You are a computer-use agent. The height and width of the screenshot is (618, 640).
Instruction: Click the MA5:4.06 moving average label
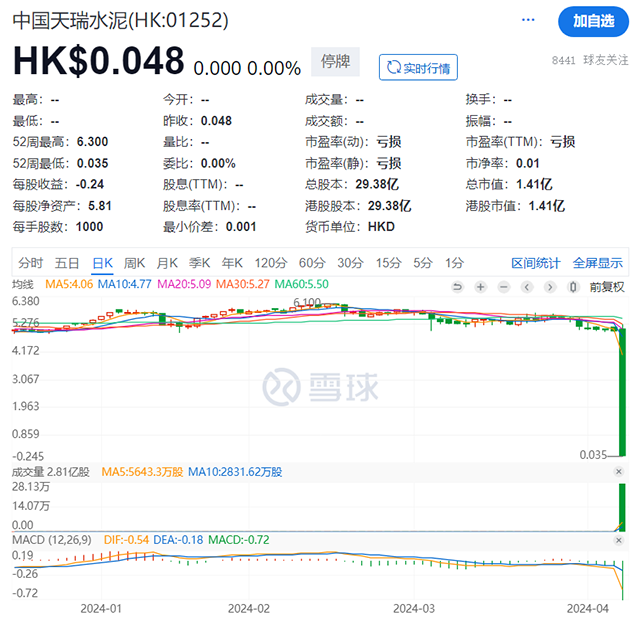click(x=69, y=284)
